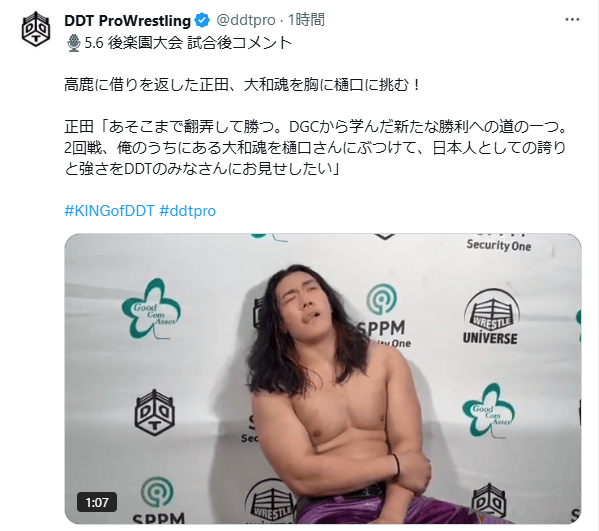Click the 5.6 後楽園大会 試合後コメント line
599x531 pixels.
point(188,43)
